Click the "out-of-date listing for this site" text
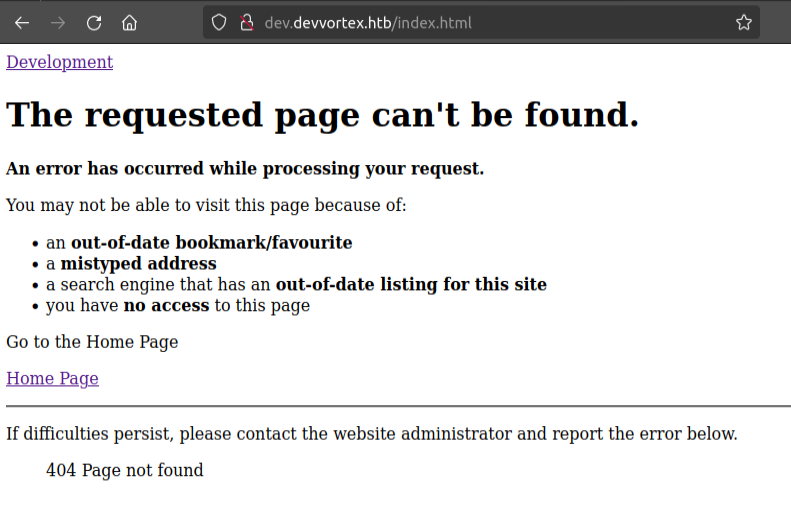791x529 pixels. coord(411,284)
